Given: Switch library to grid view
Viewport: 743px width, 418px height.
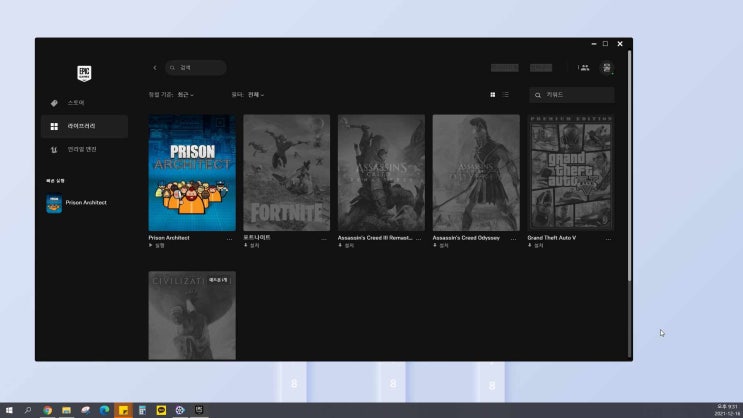Looking at the screenshot, I should tap(493, 95).
